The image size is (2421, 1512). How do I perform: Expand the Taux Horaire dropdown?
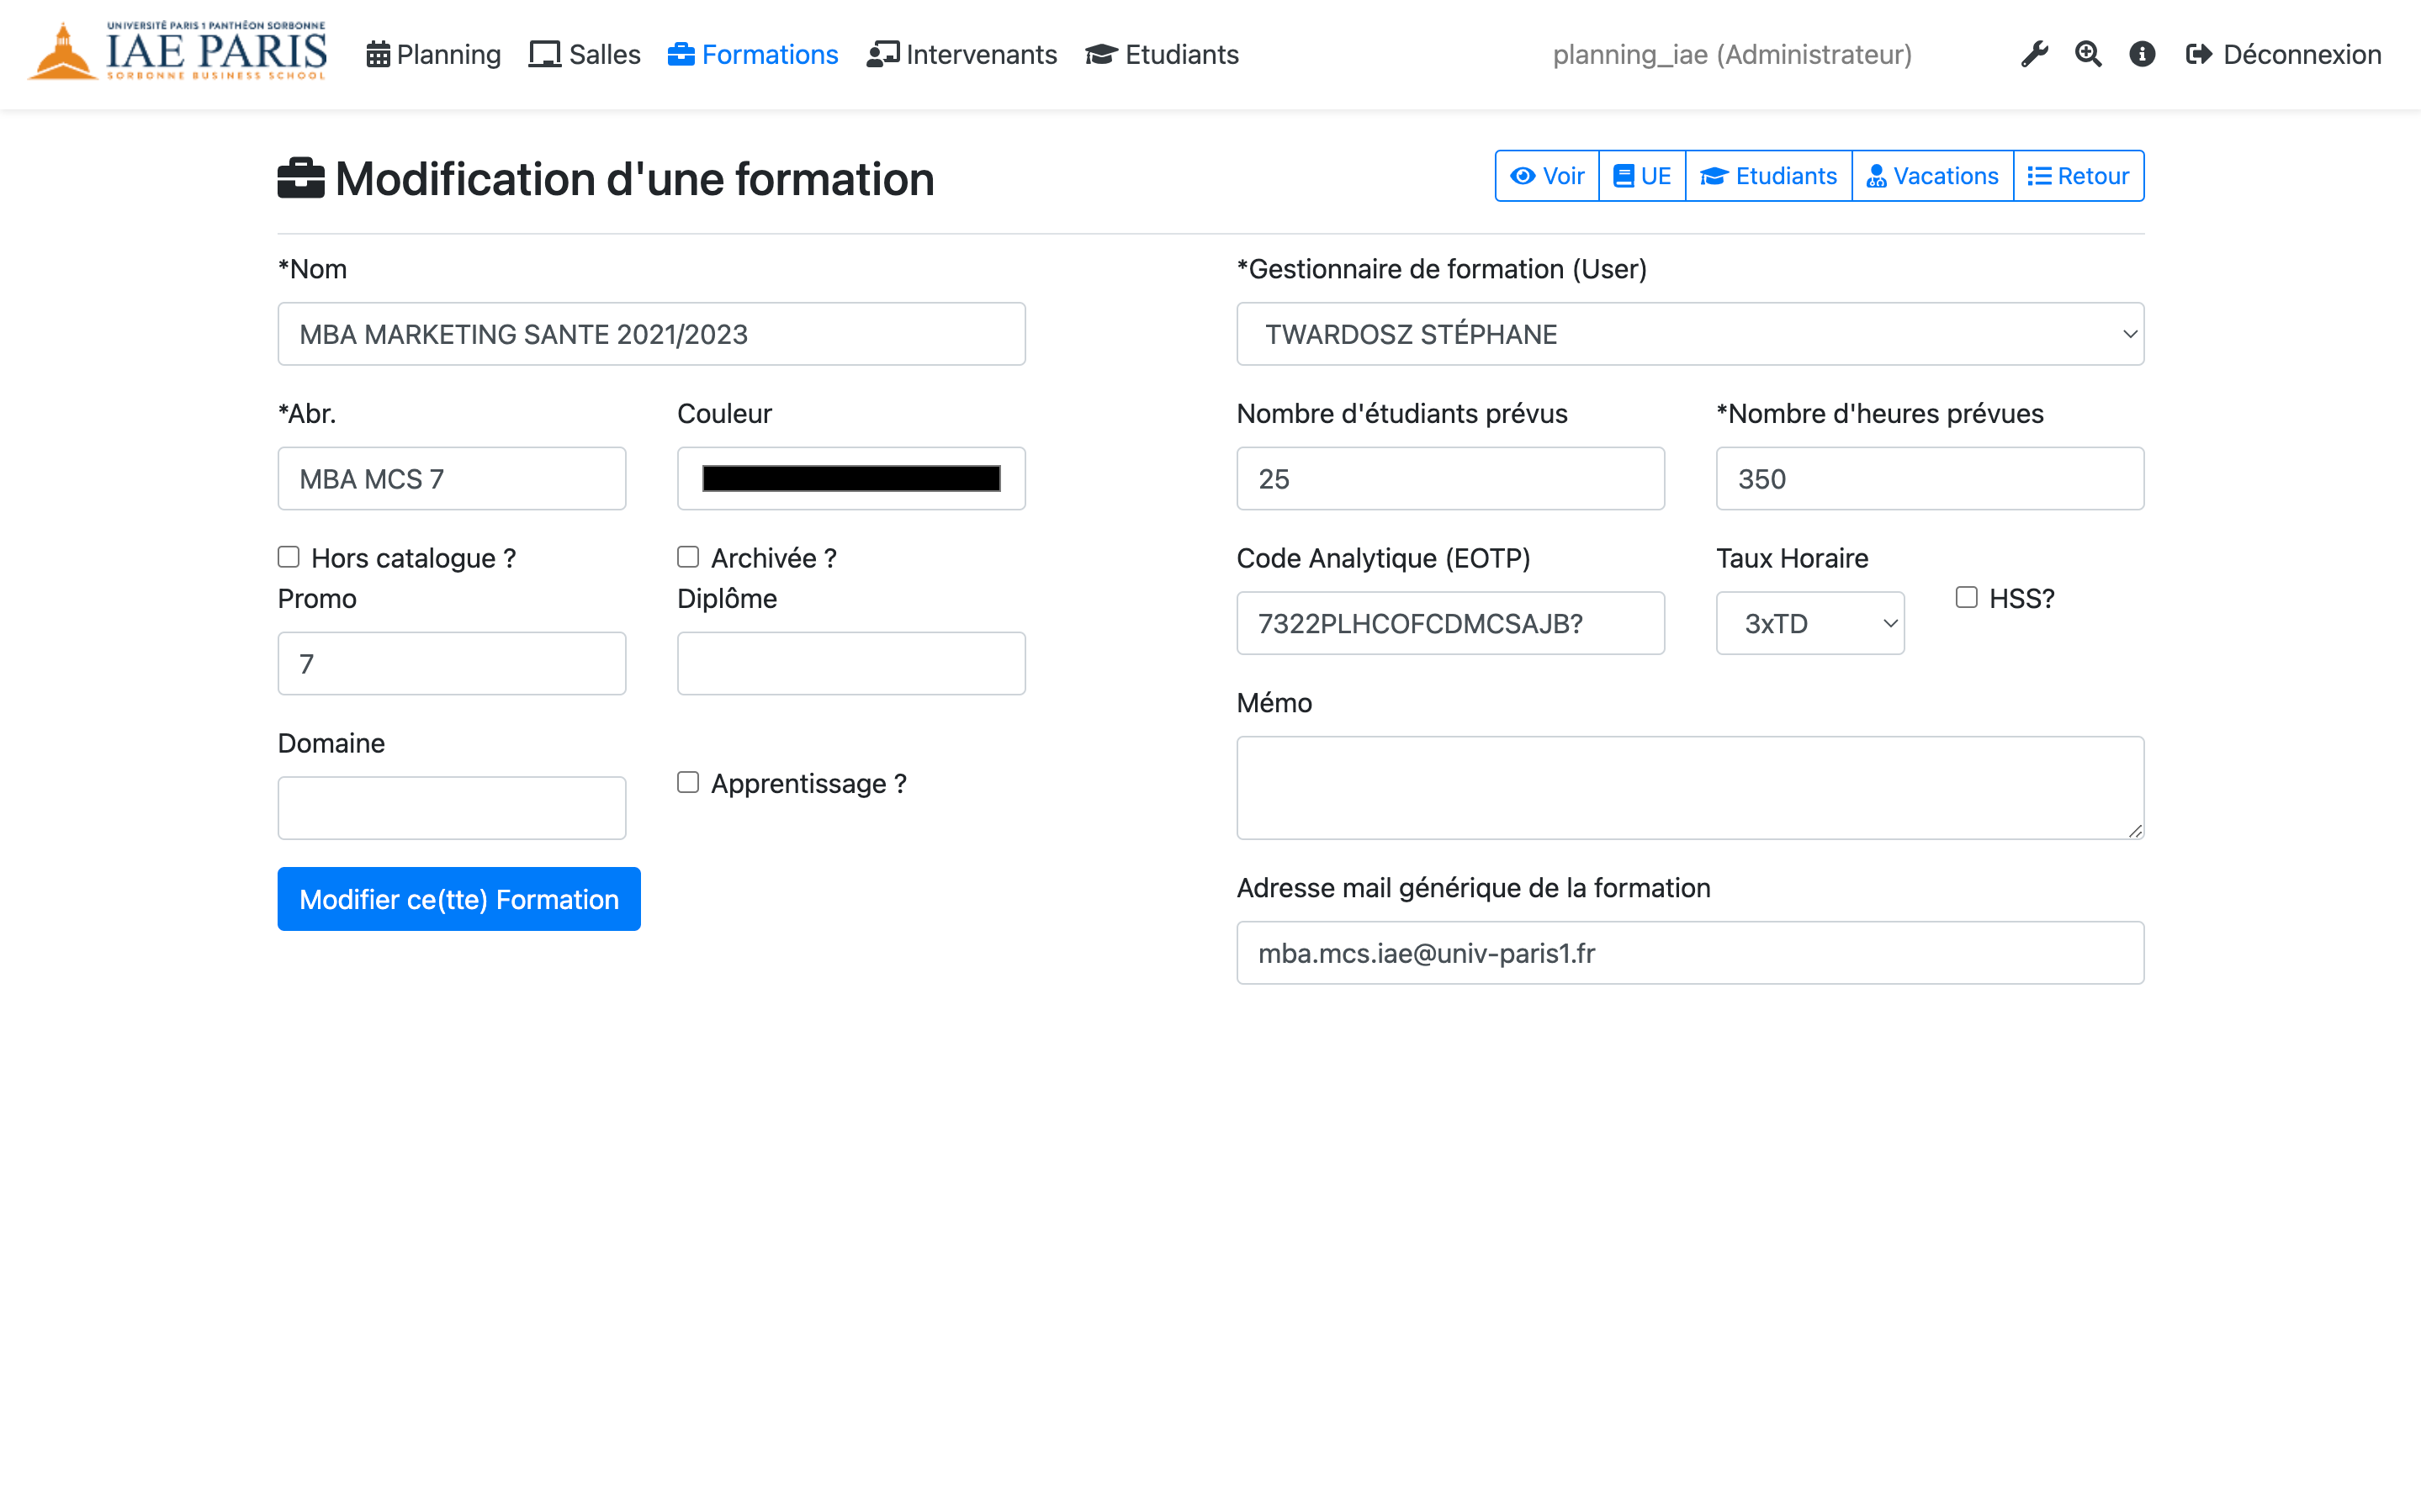pyautogui.click(x=1810, y=623)
